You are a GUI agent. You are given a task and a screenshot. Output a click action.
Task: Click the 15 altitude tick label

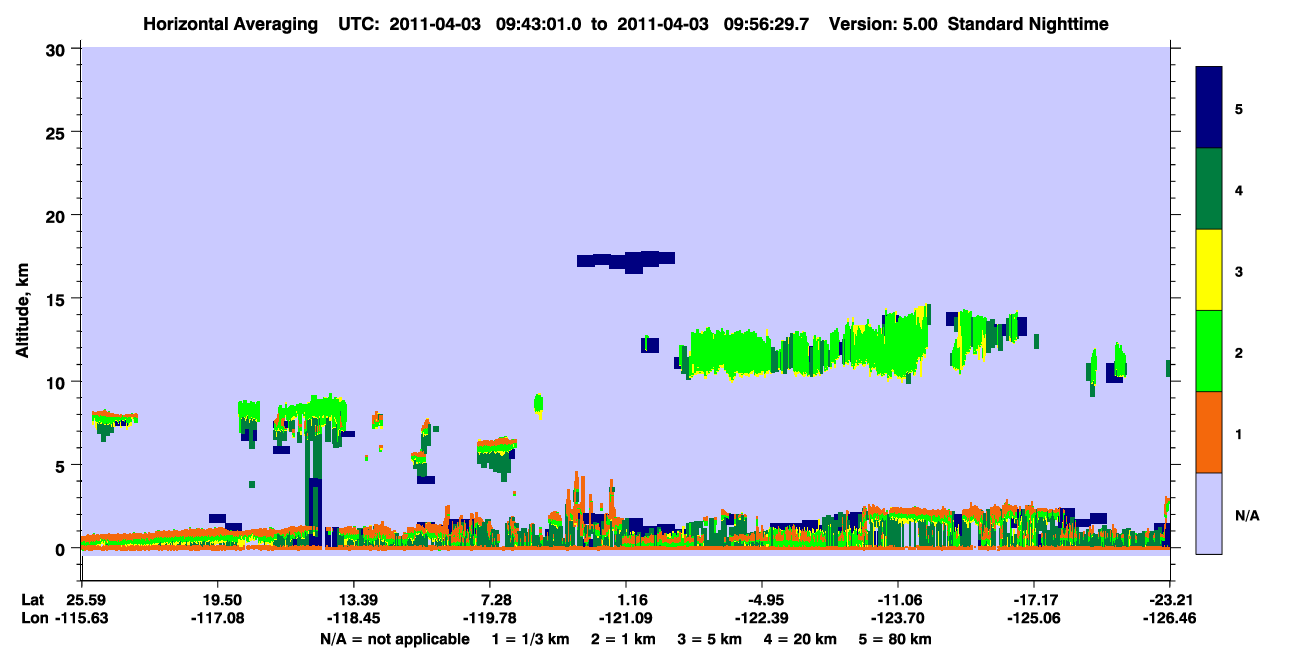click(x=58, y=299)
